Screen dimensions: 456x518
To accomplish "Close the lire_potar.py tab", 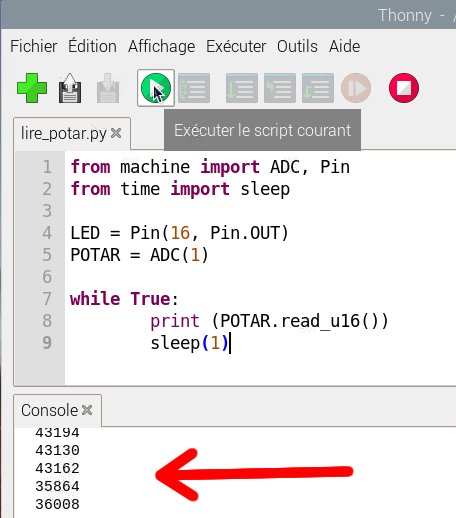I will pos(116,133).
